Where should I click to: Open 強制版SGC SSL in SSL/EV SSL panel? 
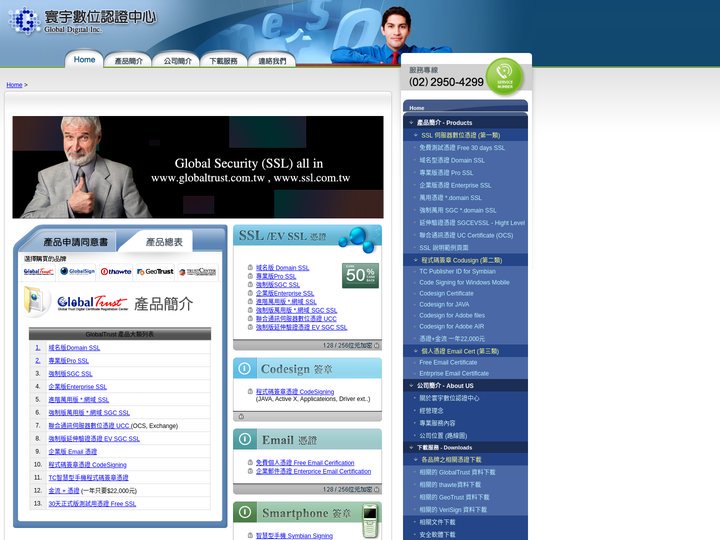277,284
